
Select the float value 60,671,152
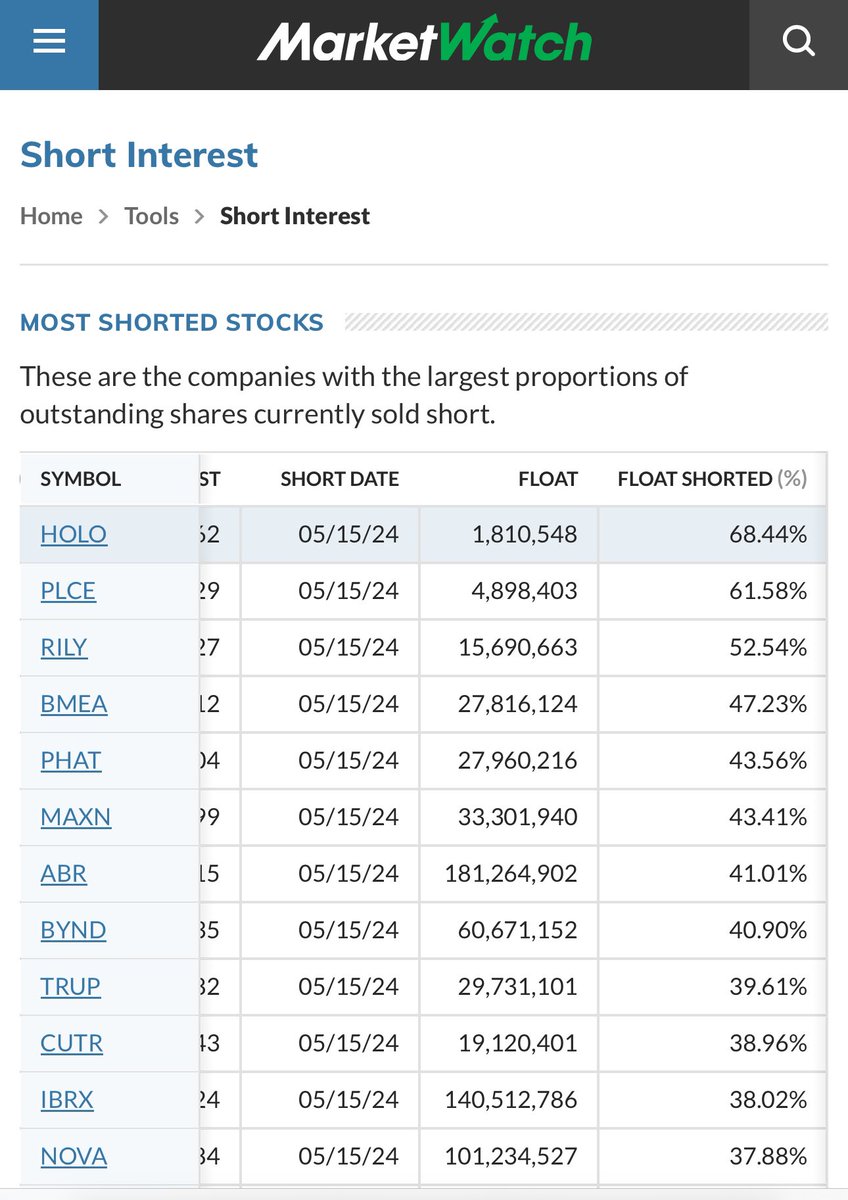point(518,930)
